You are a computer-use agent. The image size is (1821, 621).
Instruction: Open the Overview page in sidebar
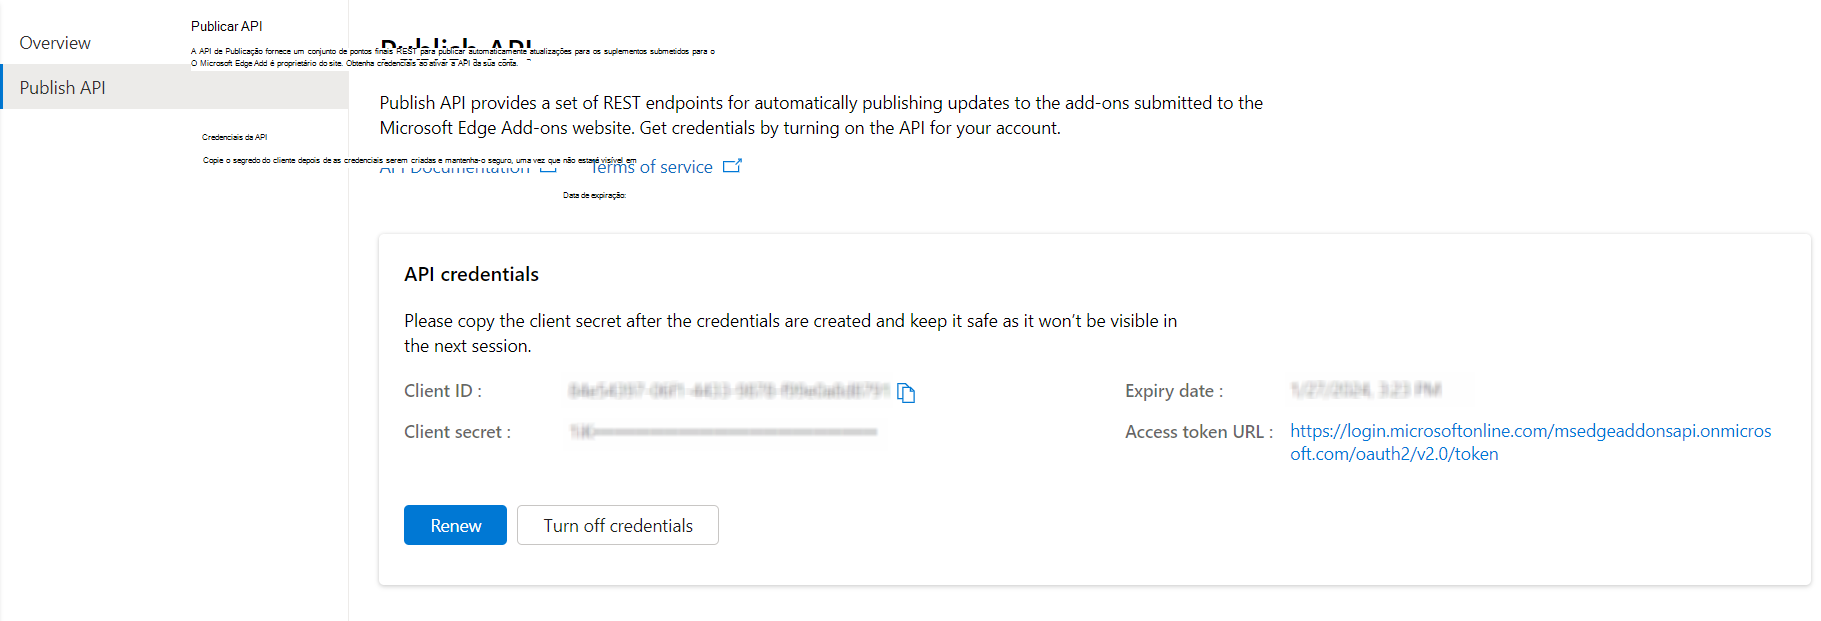click(55, 43)
